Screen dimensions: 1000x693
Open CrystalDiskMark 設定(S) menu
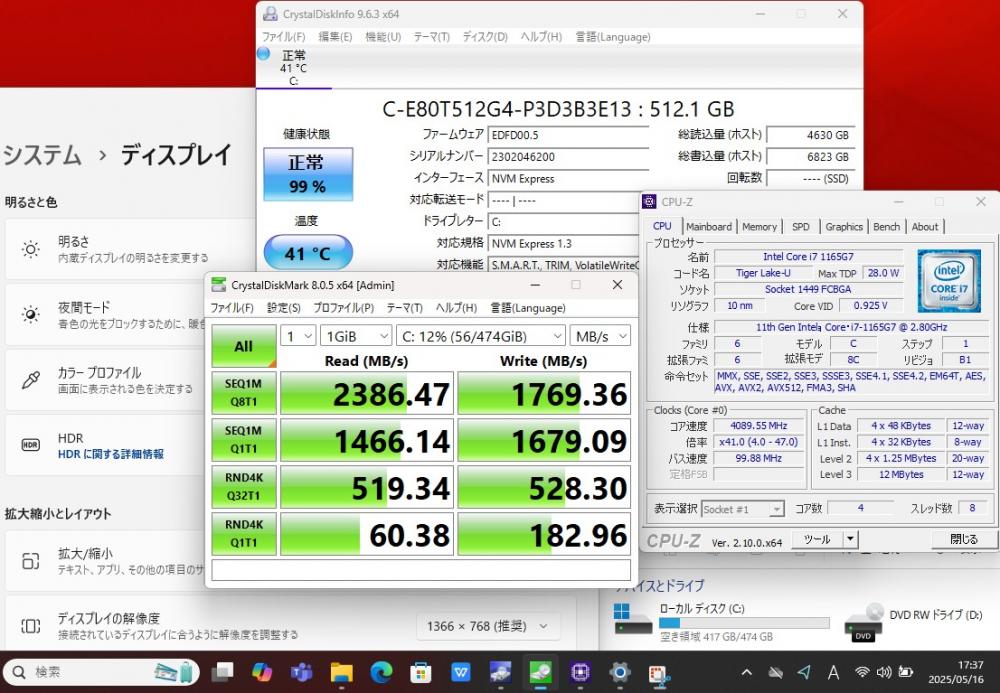click(x=283, y=308)
